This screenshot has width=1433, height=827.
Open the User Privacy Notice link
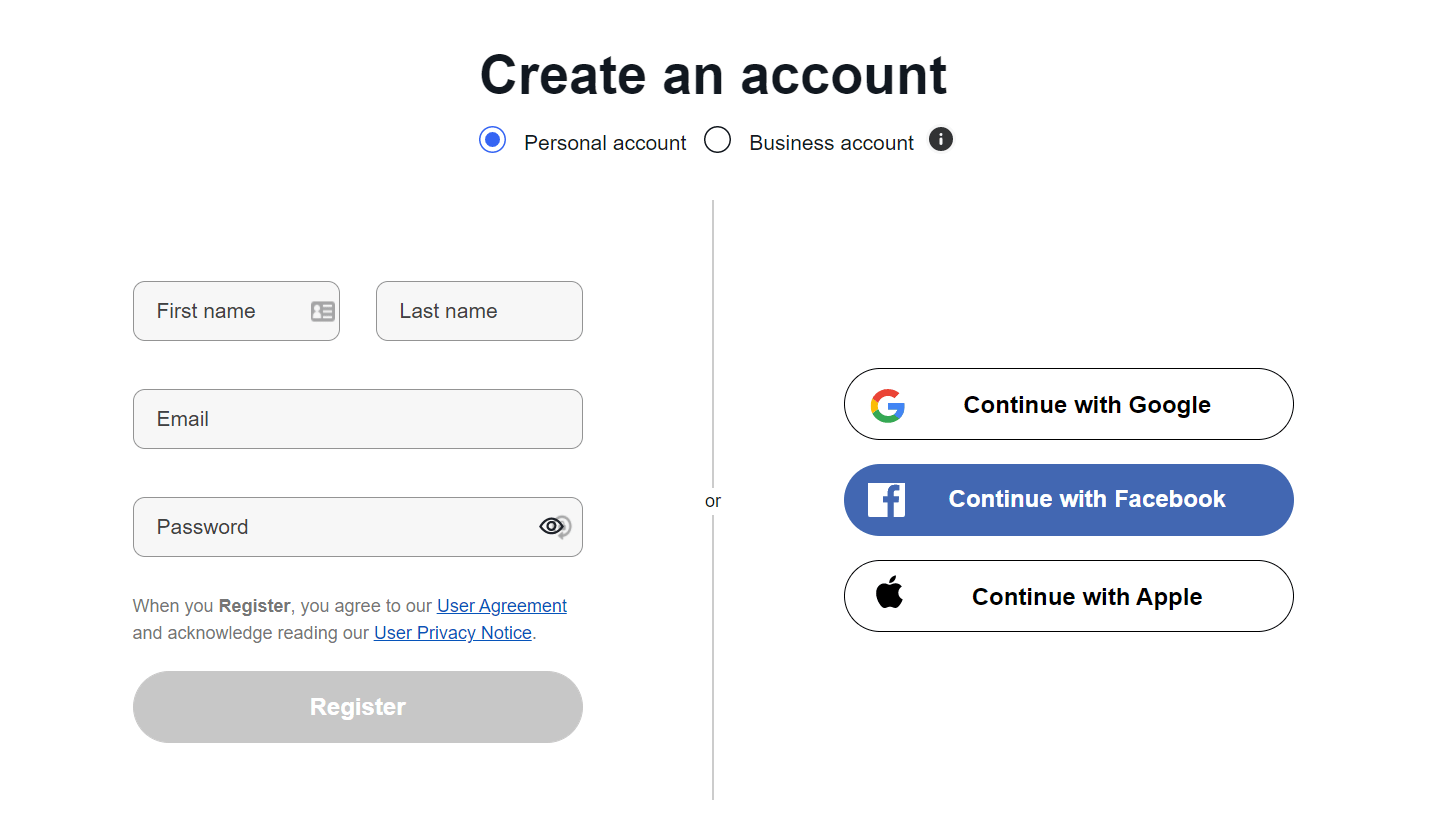point(453,633)
